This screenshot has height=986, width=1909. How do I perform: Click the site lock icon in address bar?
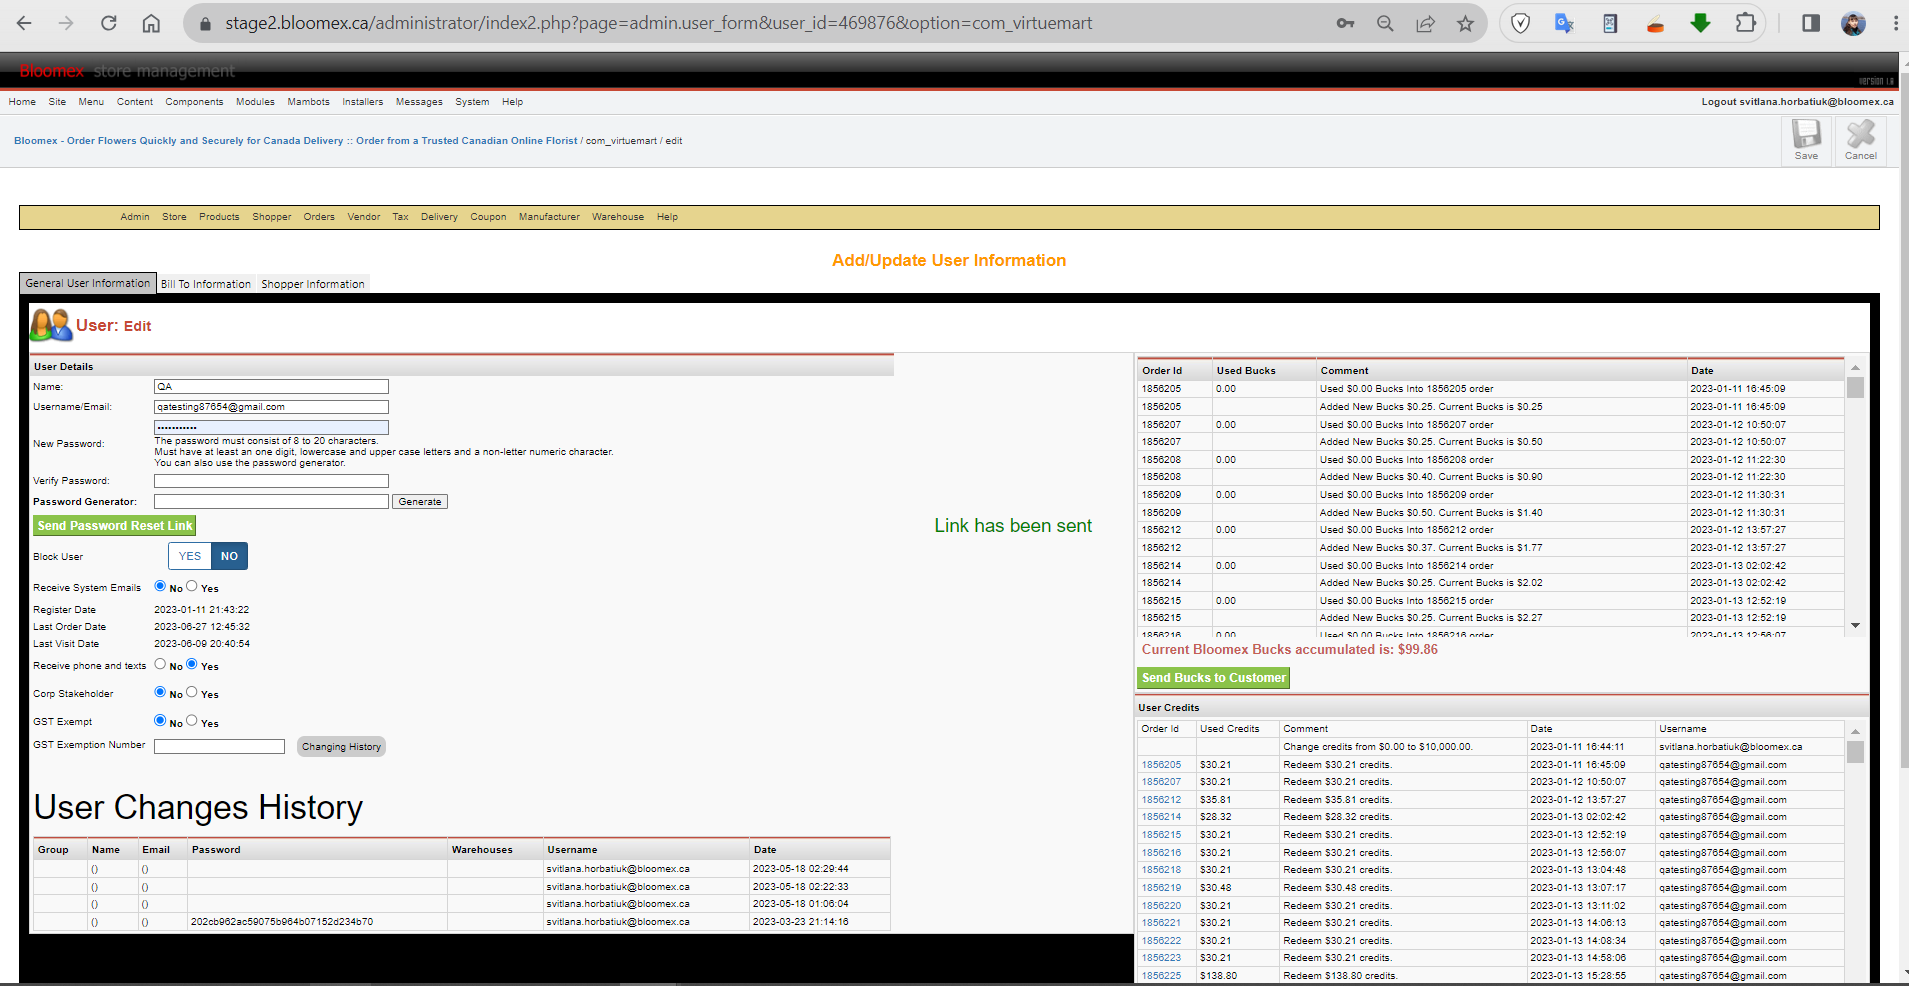[206, 23]
